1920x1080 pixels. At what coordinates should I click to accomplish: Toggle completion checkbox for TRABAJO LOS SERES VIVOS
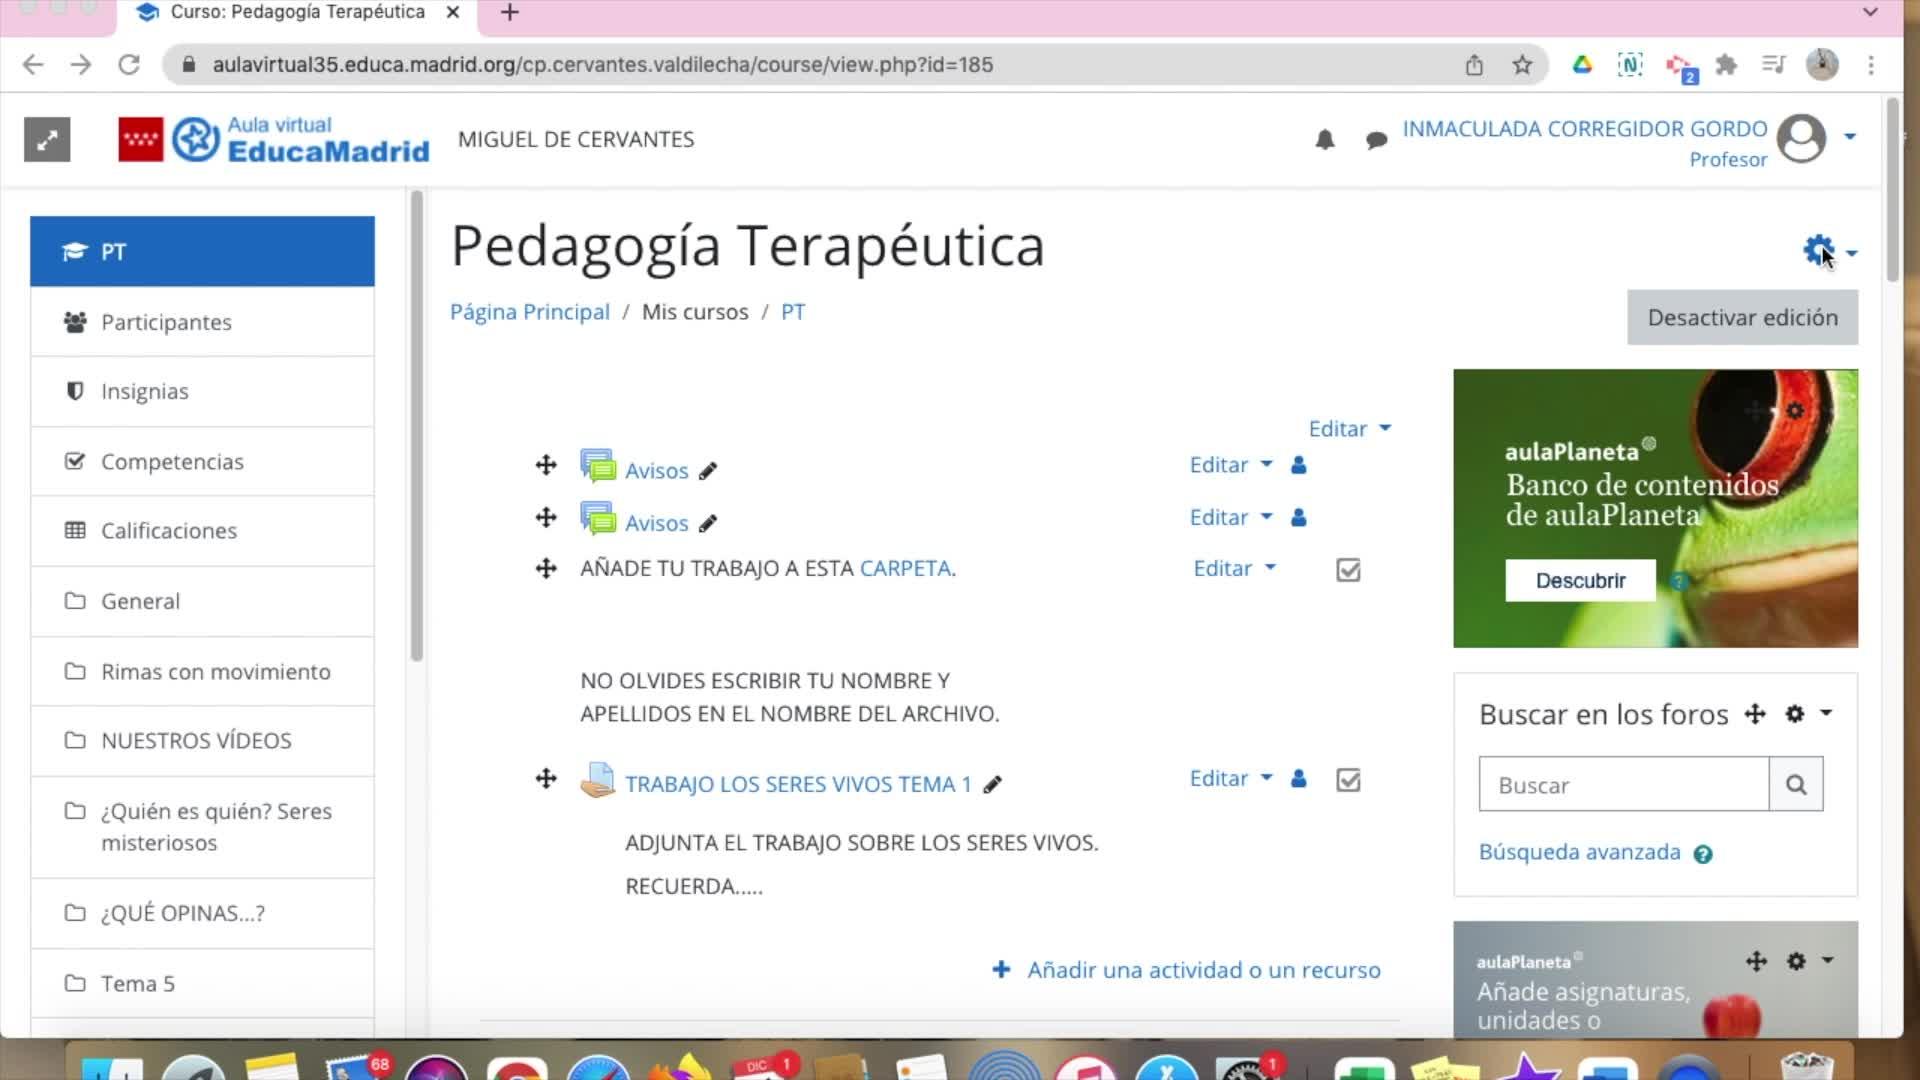pyautogui.click(x=1348, y=780)
